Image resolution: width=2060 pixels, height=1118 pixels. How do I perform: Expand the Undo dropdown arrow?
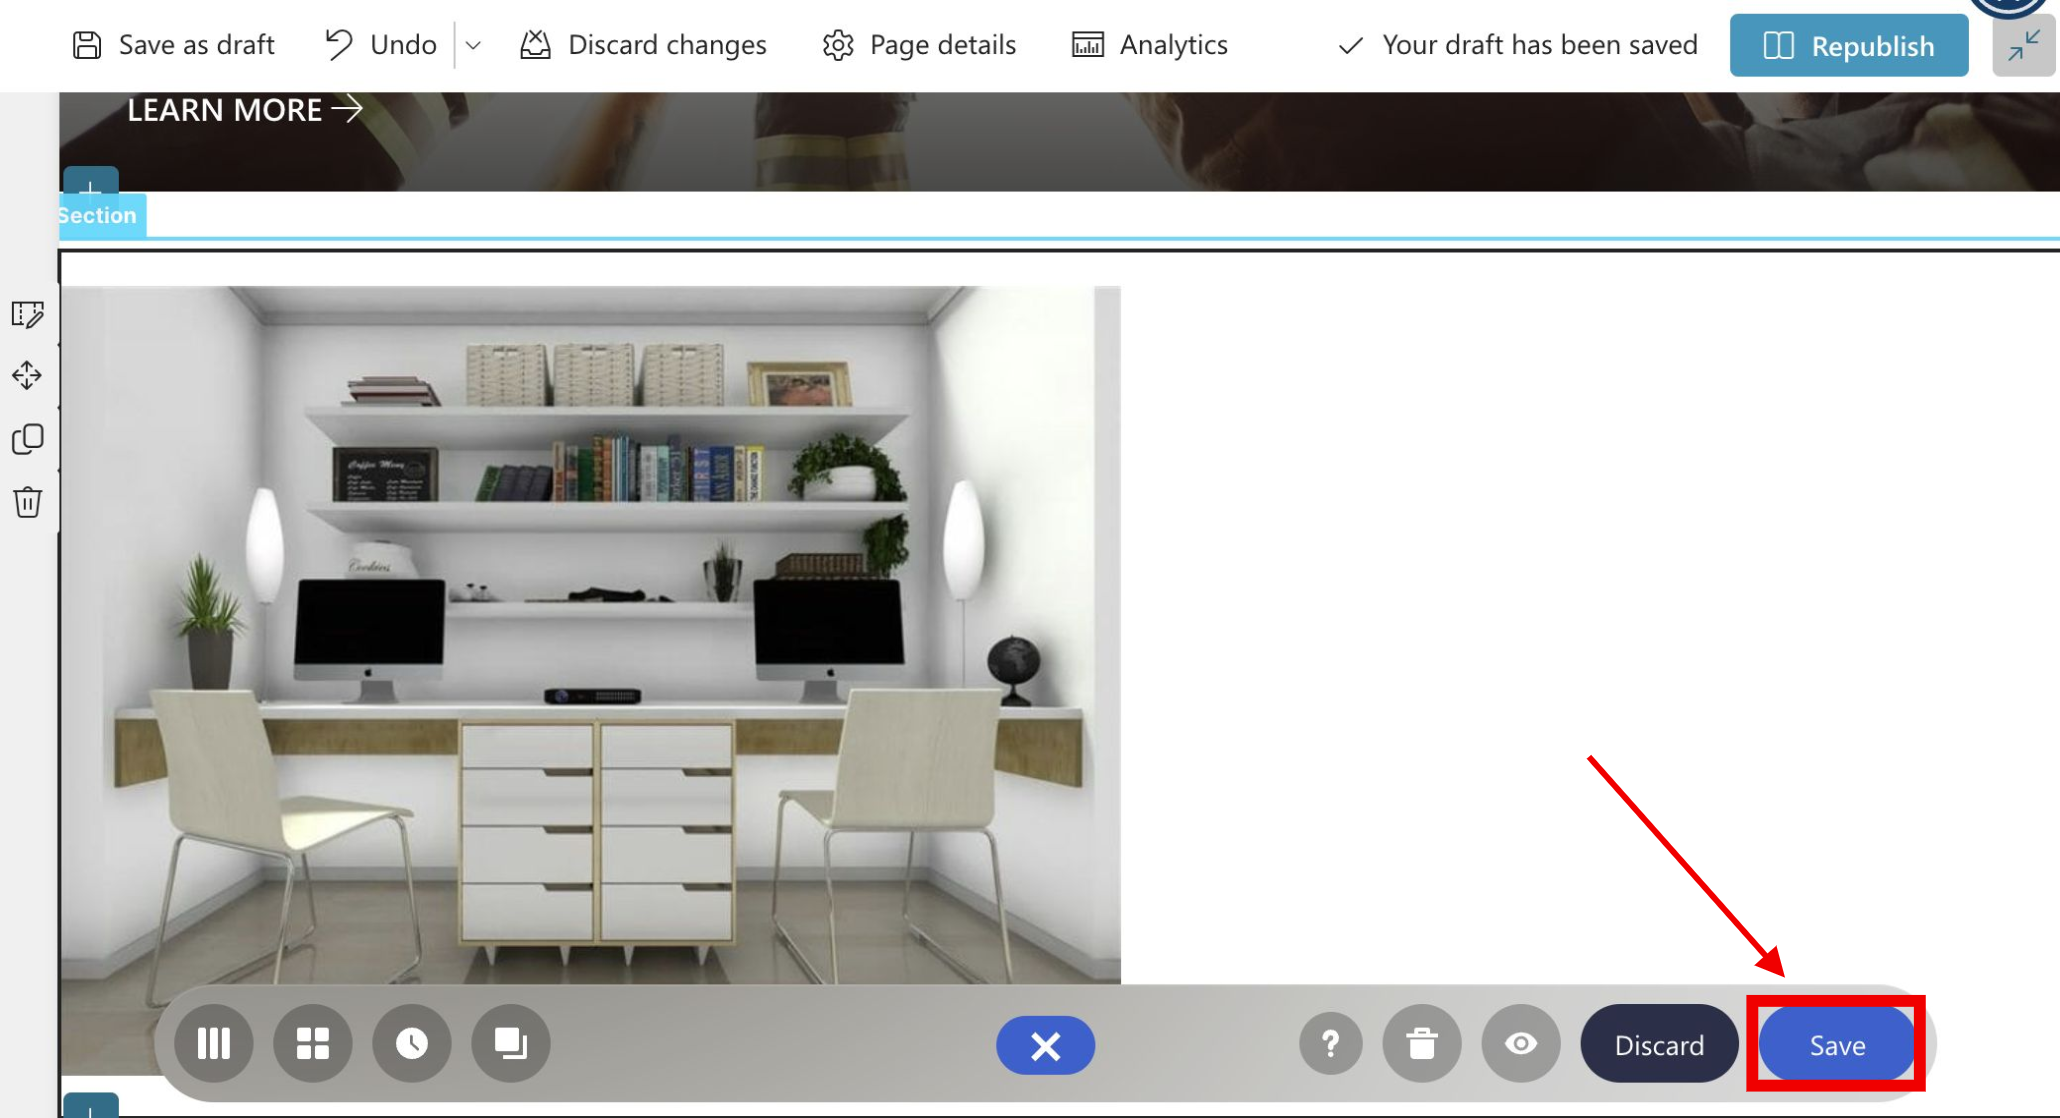point(474,45)
